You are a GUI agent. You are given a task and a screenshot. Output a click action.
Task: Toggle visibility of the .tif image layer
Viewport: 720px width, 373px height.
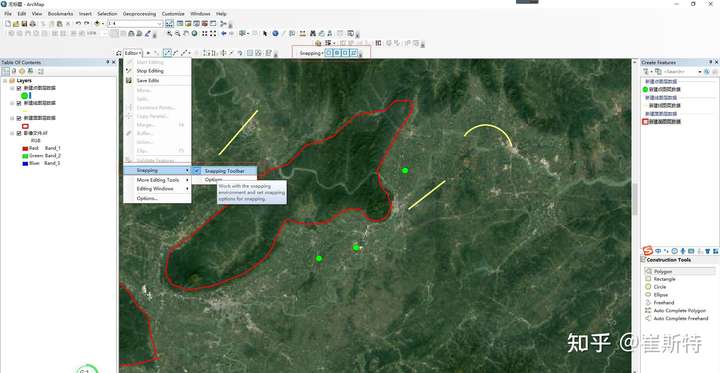pyautogui.click(x=19, y=133)
